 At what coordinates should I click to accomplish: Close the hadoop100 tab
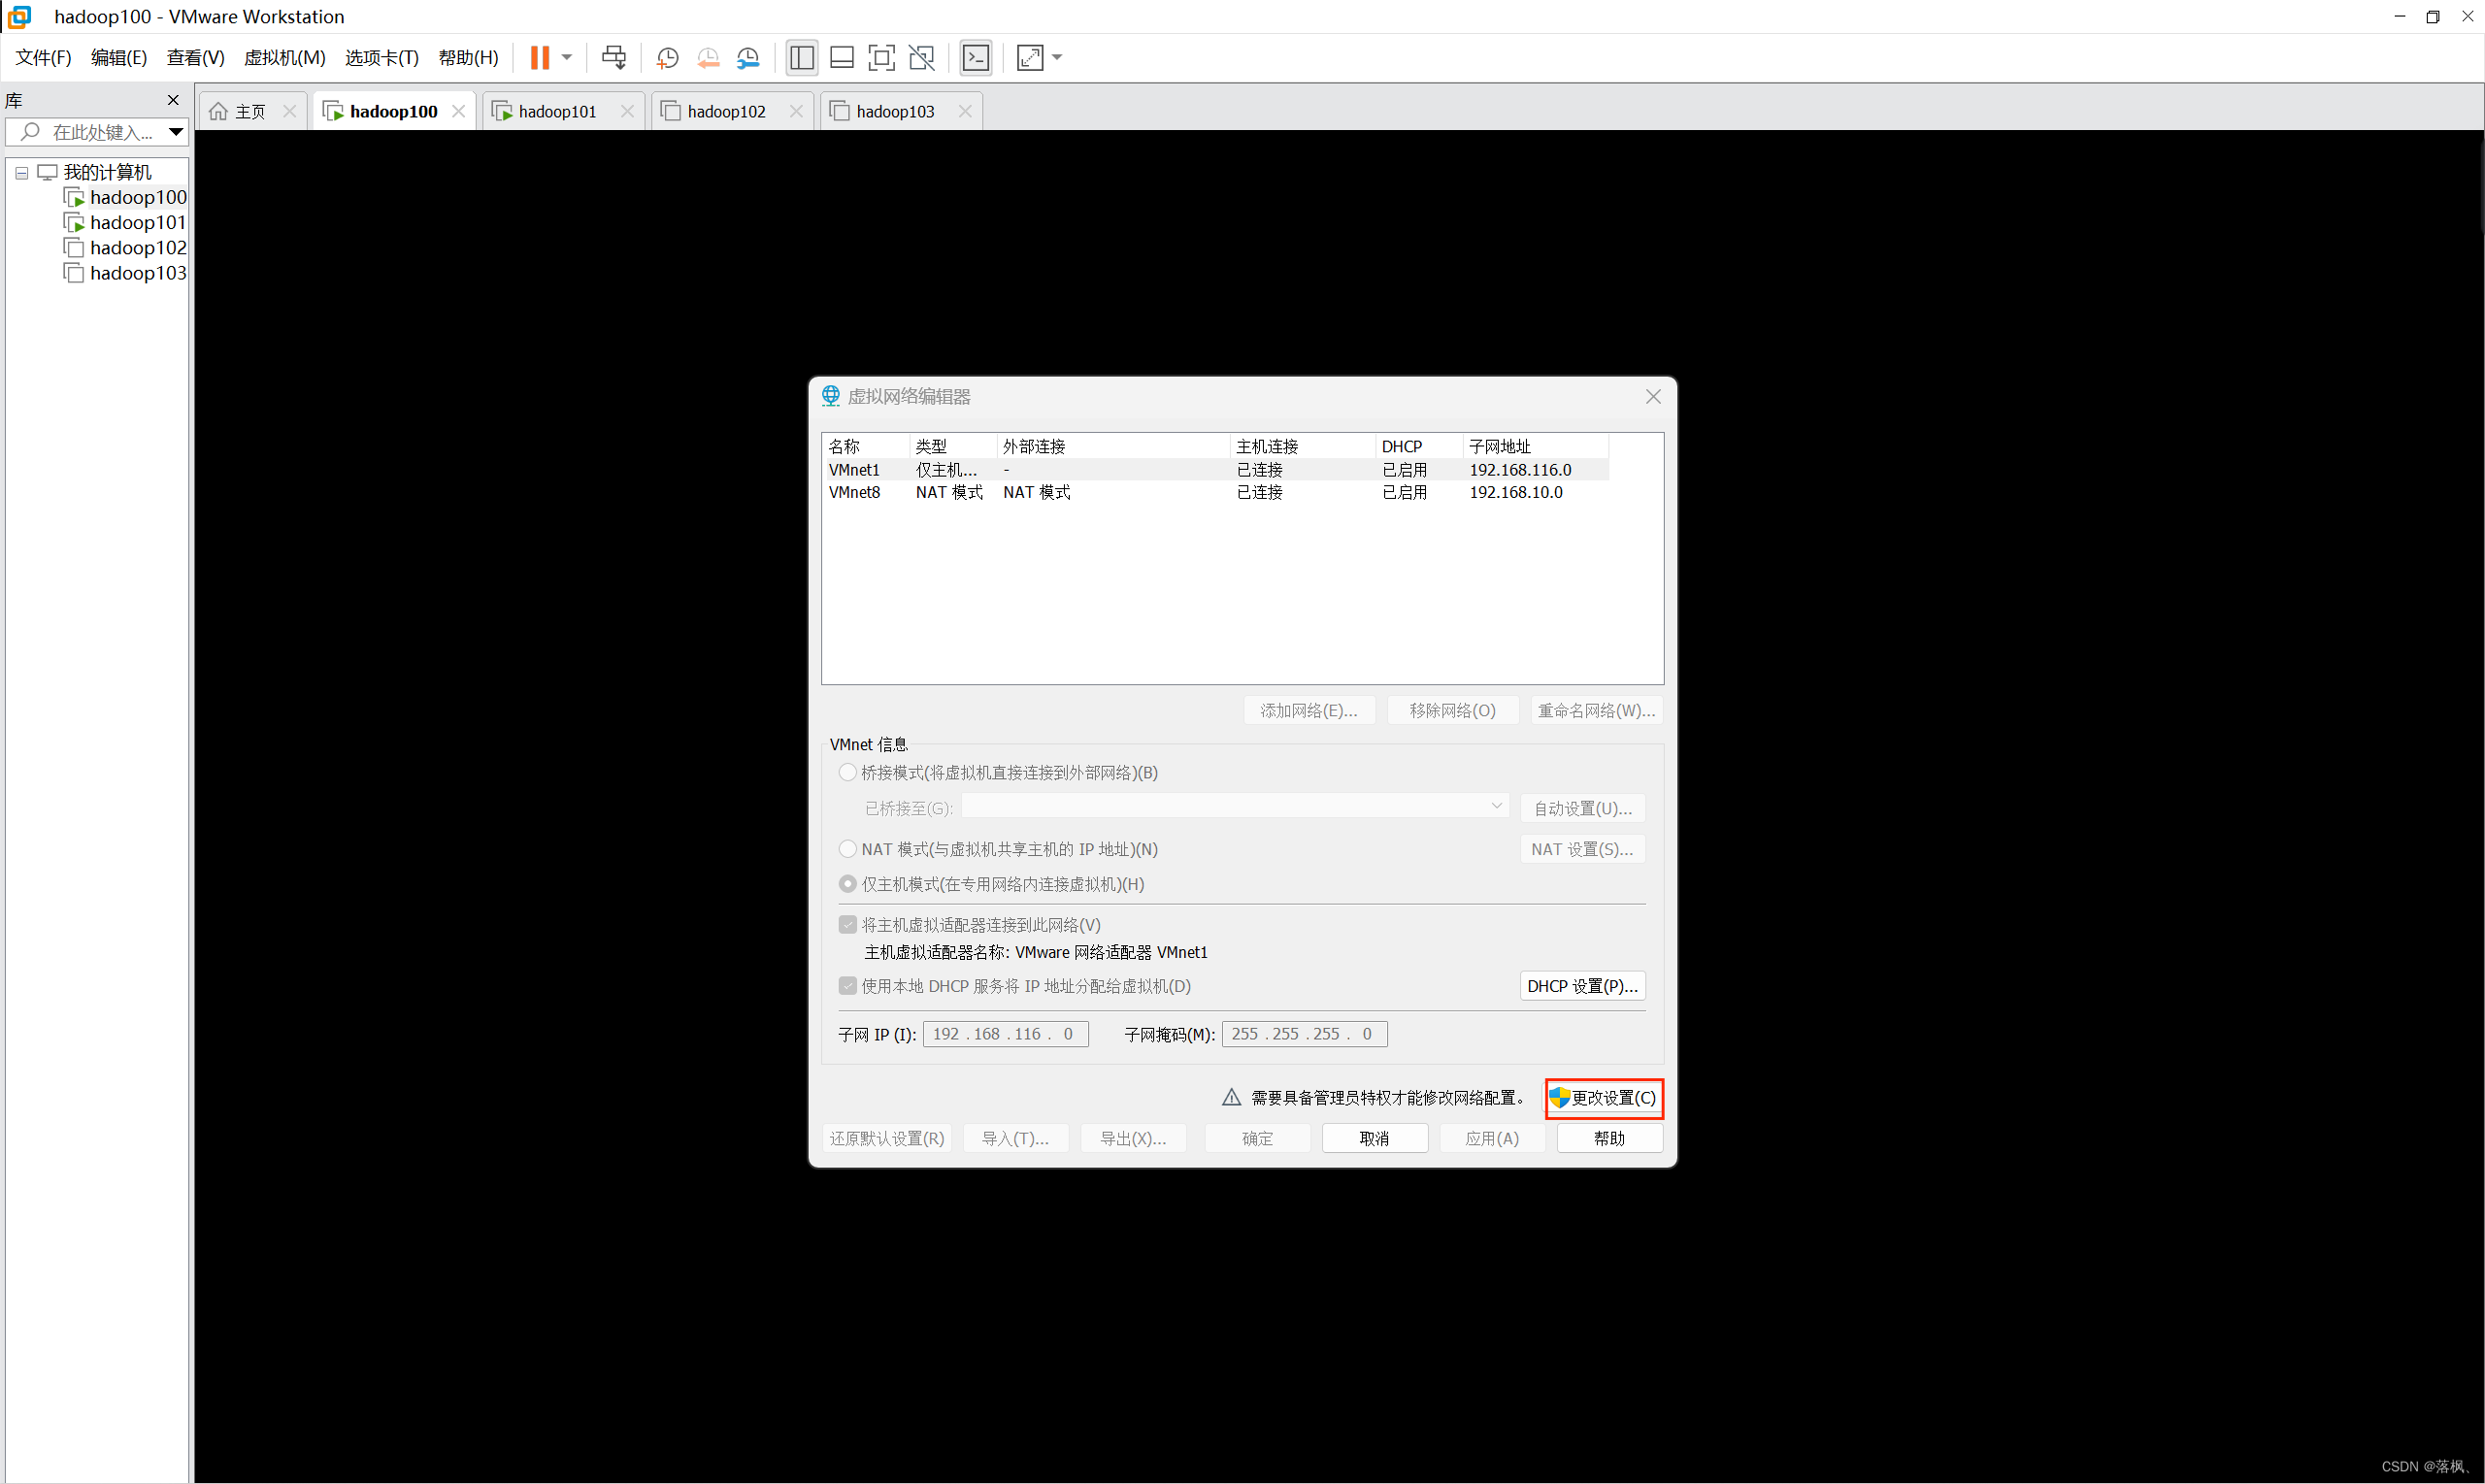[x=458, y=111]
